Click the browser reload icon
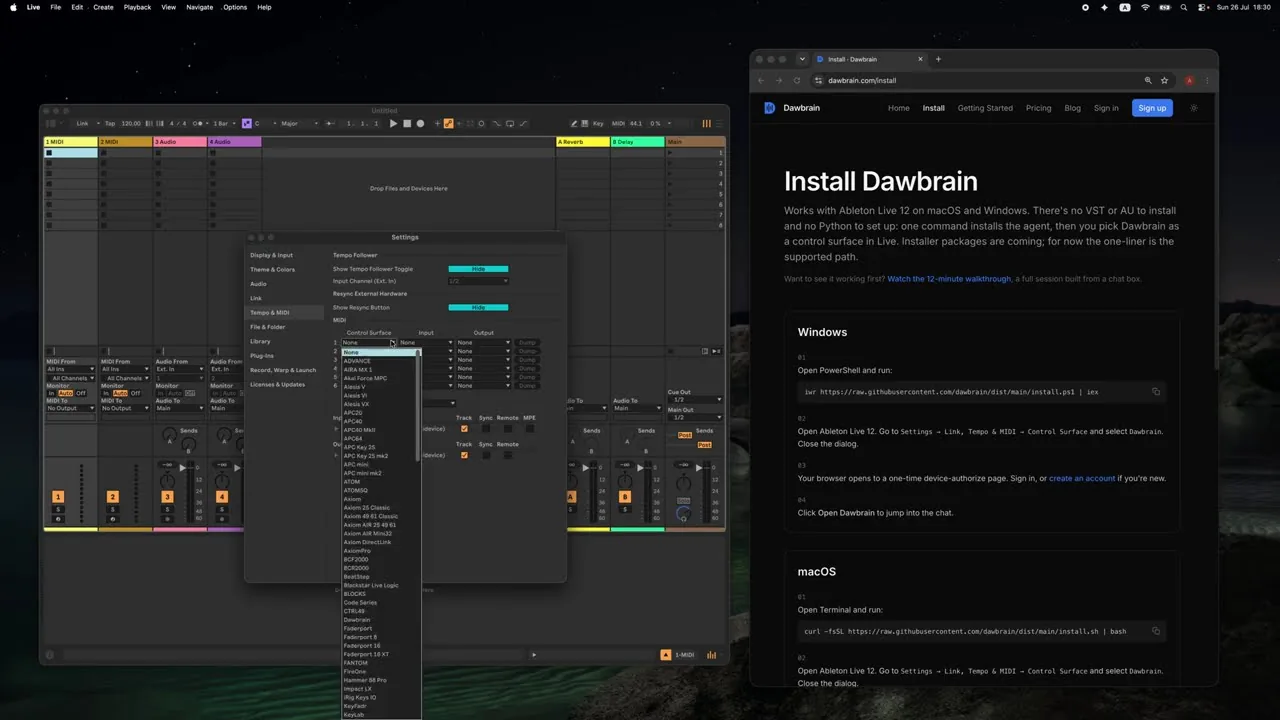This screenshot has height=720, width=1280. [x=797, y=80]
